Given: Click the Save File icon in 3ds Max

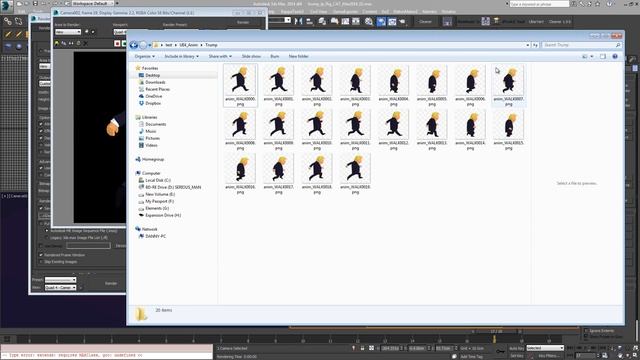Looking at the screenshot, I should click(x=35, y=3).
